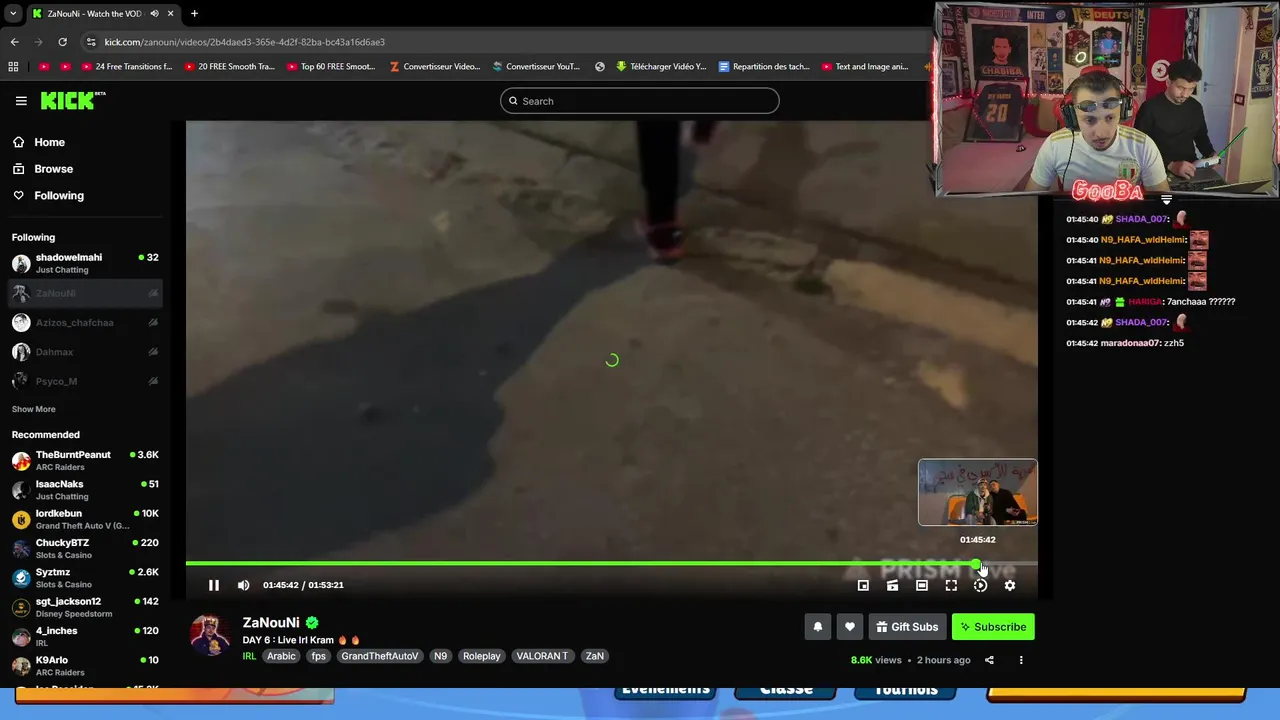Mute the video player volume
Viewport: 1280px width, 720px height.
coord(243,585)
